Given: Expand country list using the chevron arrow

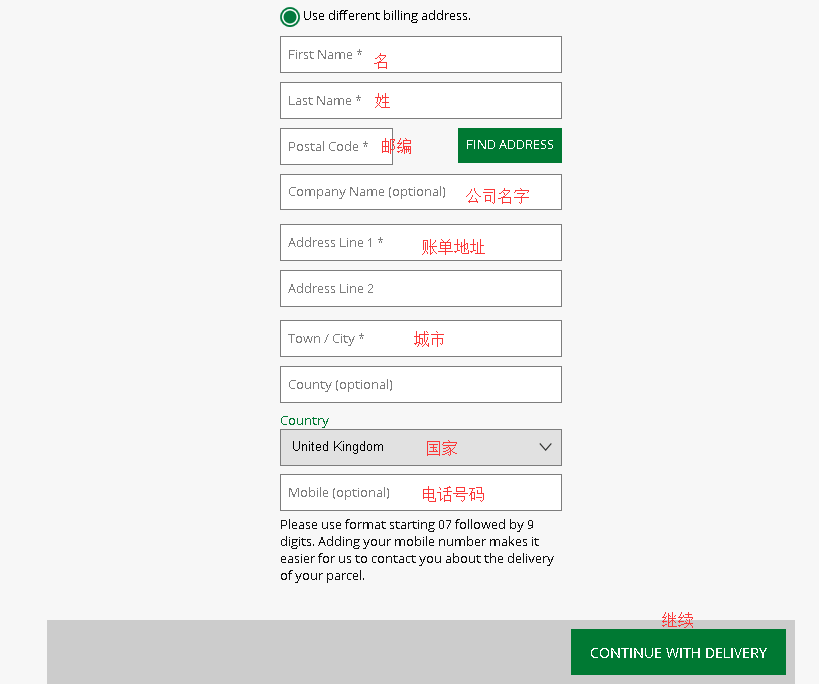Looking at the screenshot, I should point(545,447).
